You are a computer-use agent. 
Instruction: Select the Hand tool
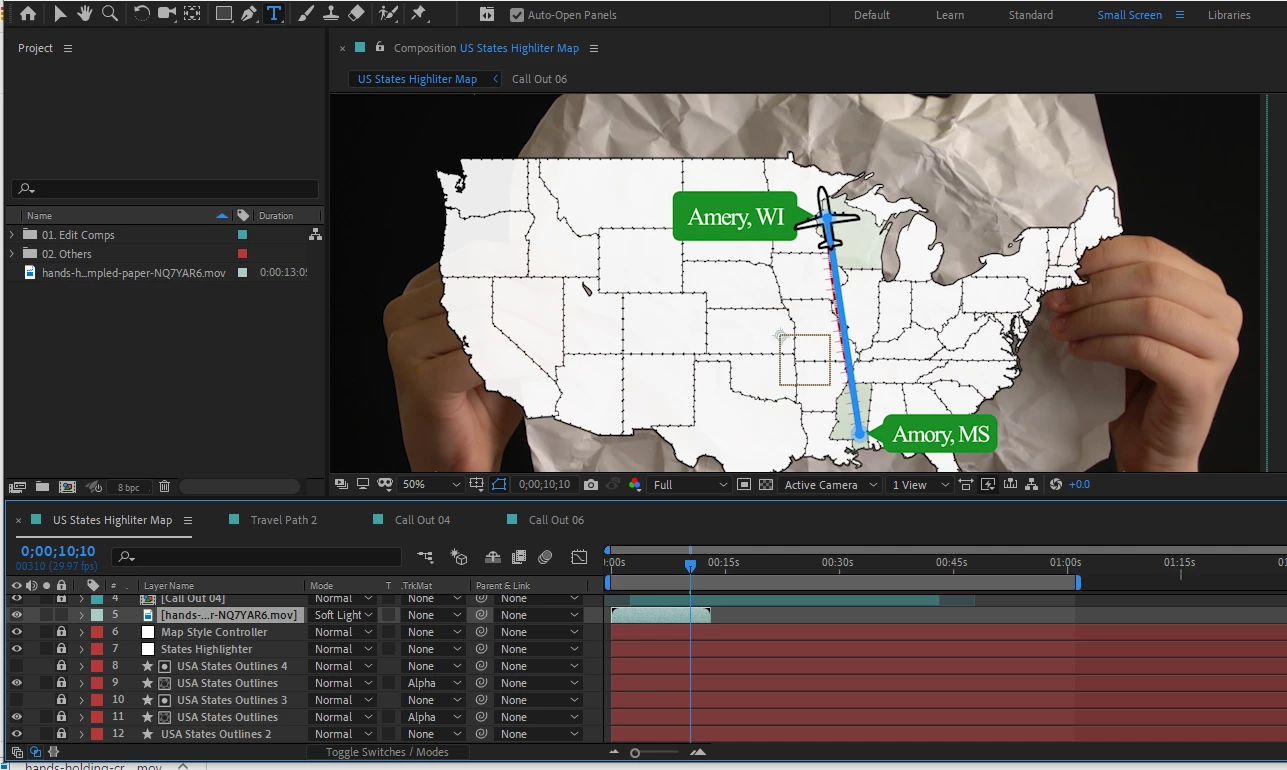(x=85, y=14)
